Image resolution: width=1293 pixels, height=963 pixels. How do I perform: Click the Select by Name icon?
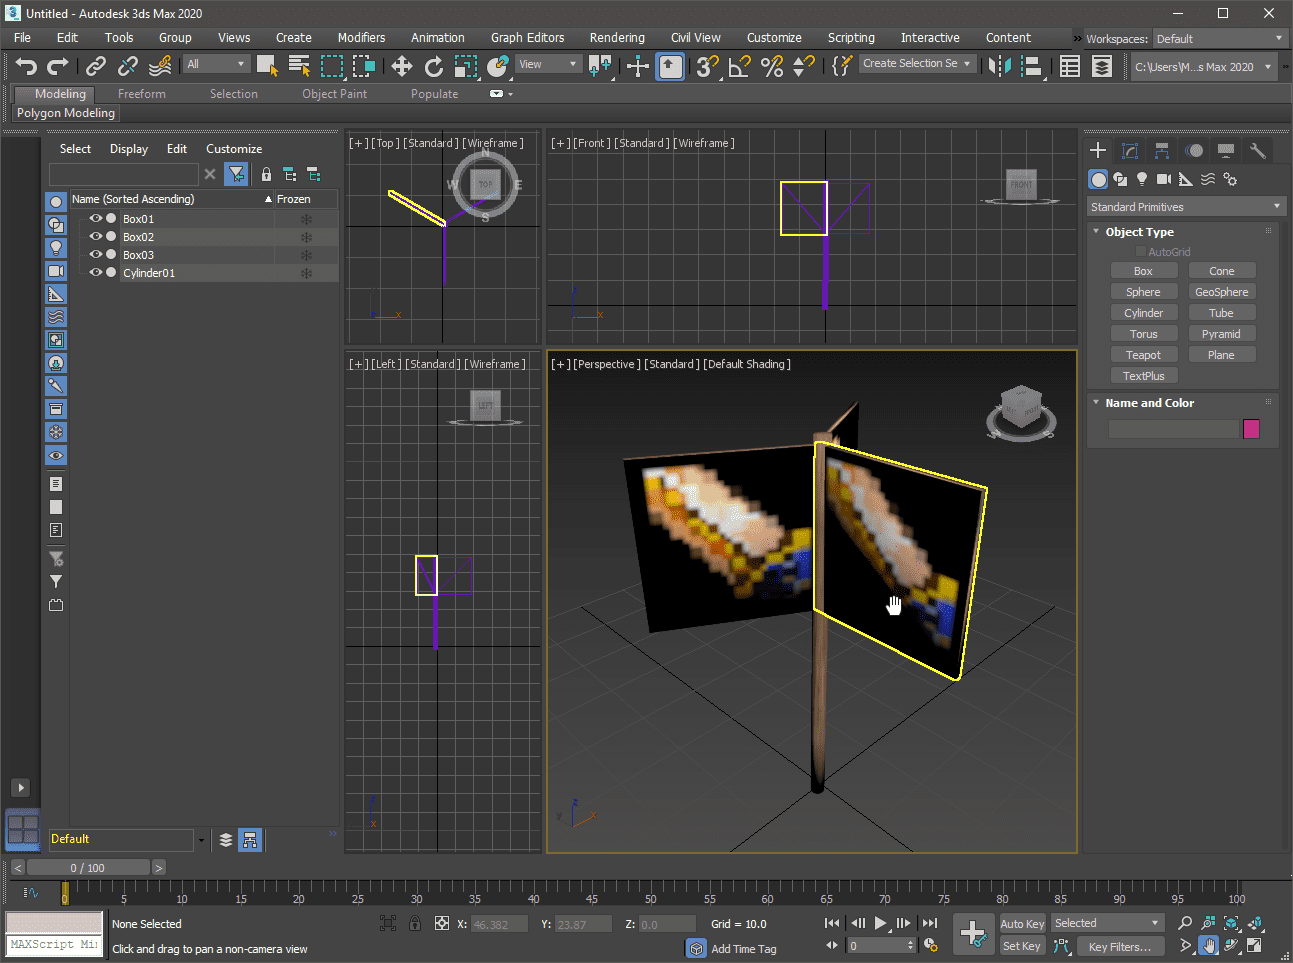click(x=299, y=66)
